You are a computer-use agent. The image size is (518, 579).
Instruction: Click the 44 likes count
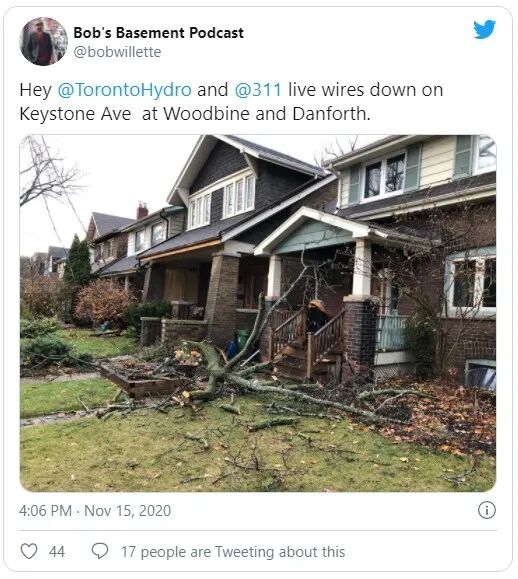click(56, 552)
